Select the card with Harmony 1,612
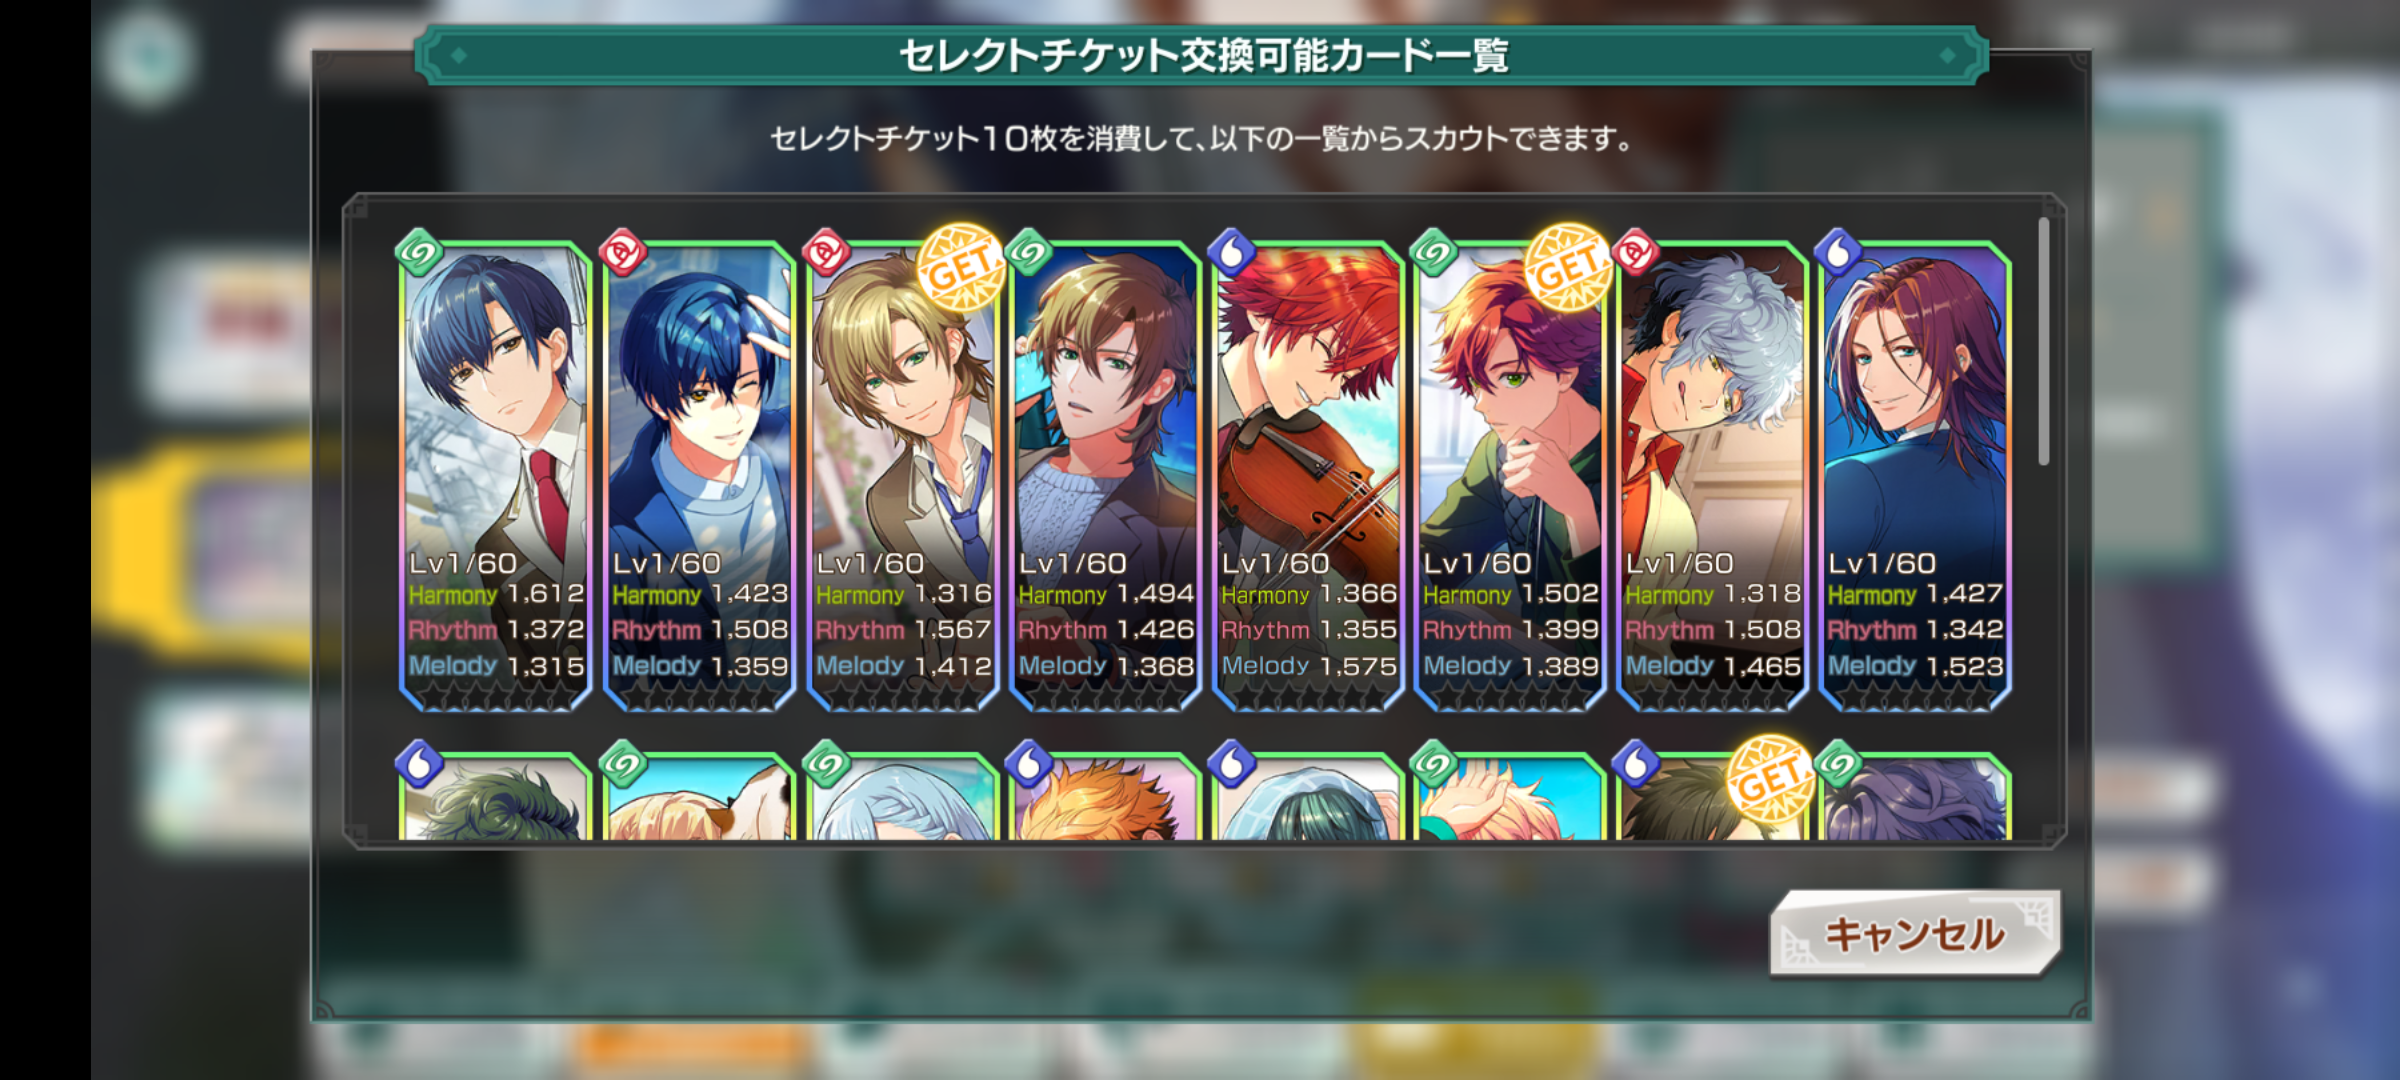This screenshot has height=1080, width=2400. click(x=496, y=476)
